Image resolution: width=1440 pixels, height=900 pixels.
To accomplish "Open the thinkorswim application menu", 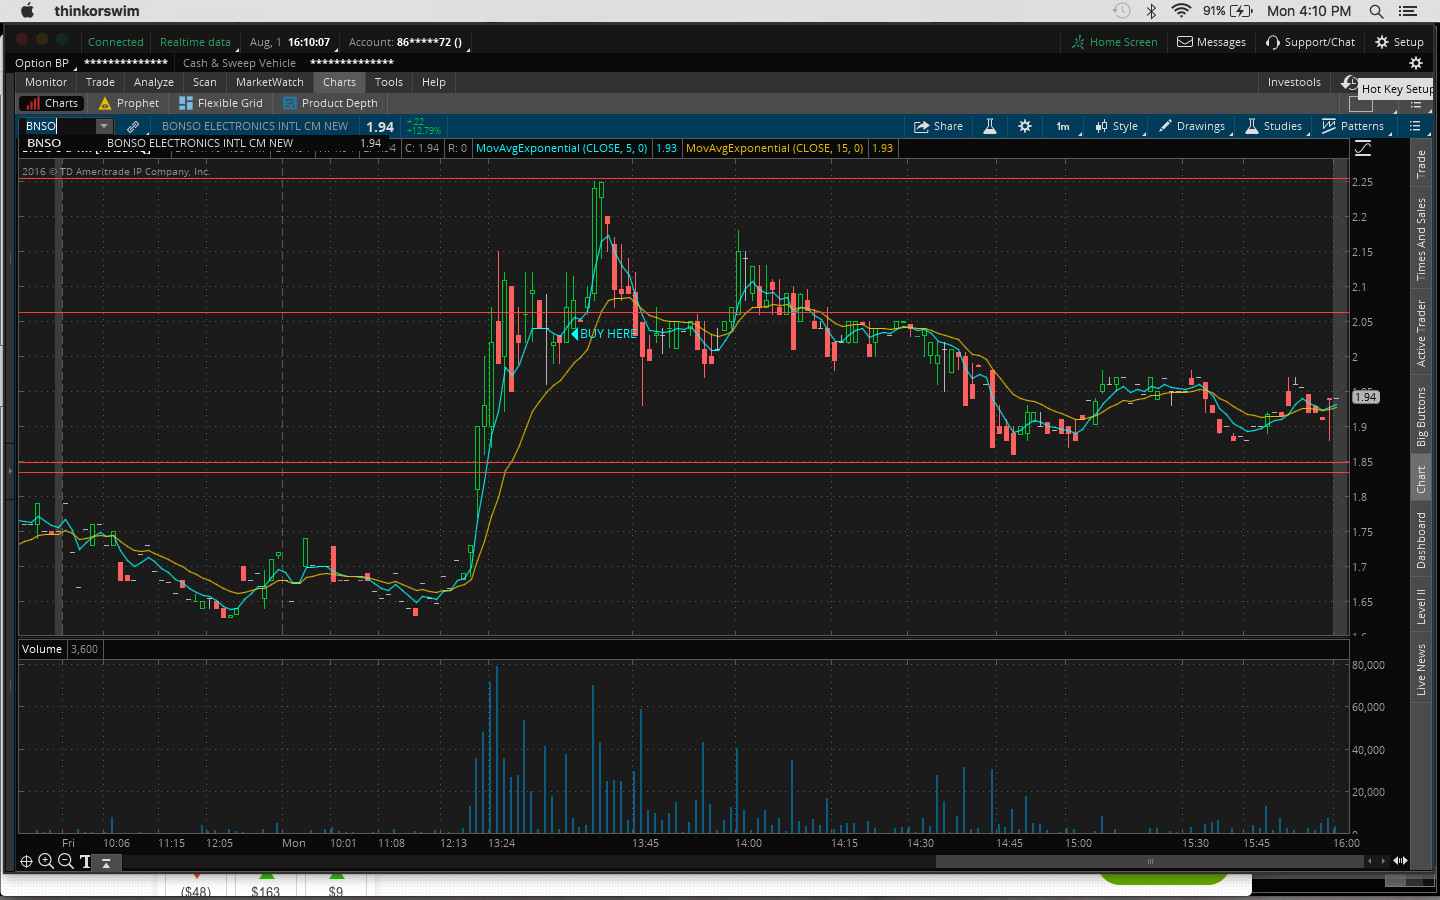I will tap(97, 11).
